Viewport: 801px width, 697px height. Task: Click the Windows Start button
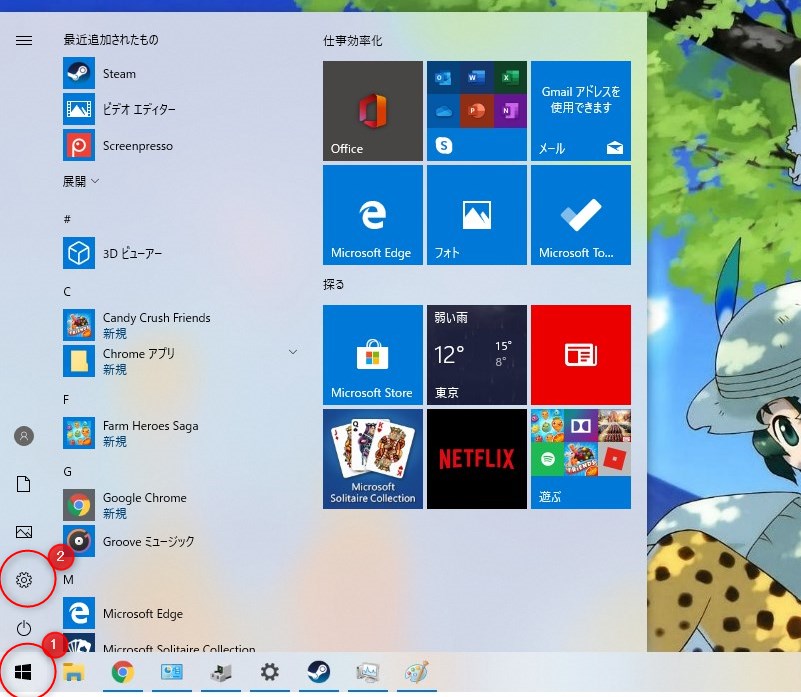(x=23, y=672)
